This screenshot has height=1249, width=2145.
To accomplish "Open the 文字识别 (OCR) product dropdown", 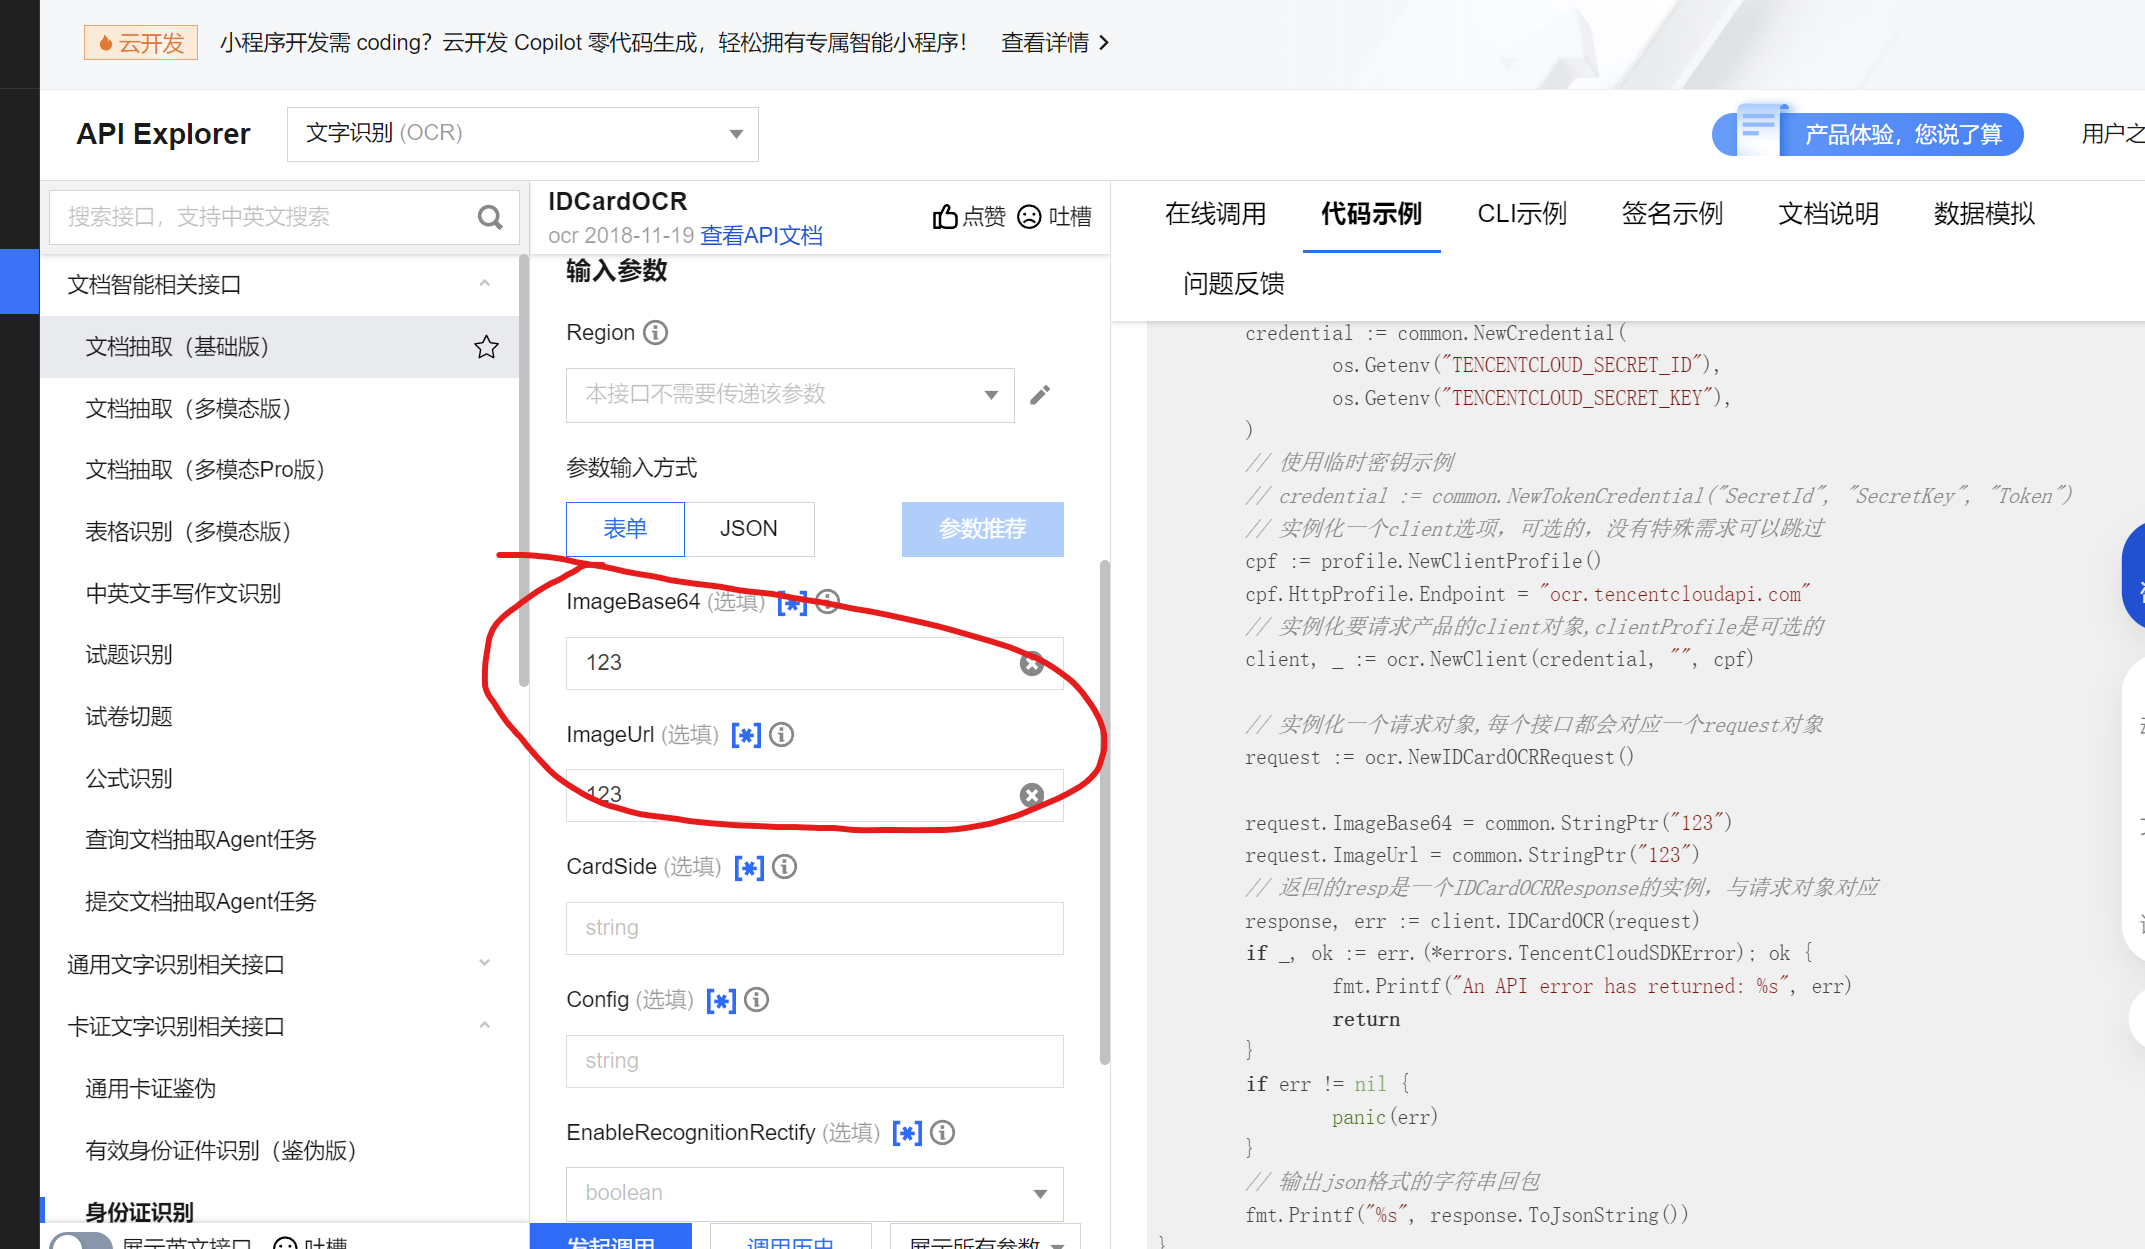I will pos(522,134).
